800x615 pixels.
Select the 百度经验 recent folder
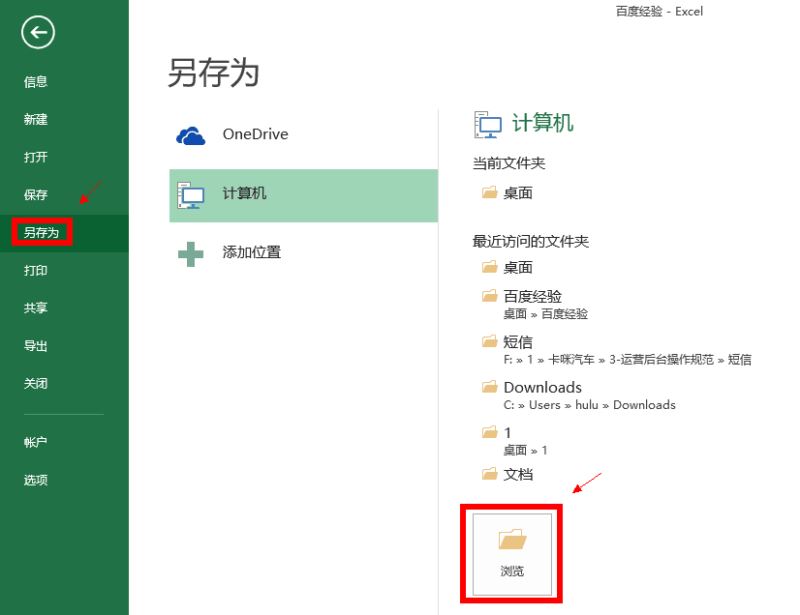(532, 297)
